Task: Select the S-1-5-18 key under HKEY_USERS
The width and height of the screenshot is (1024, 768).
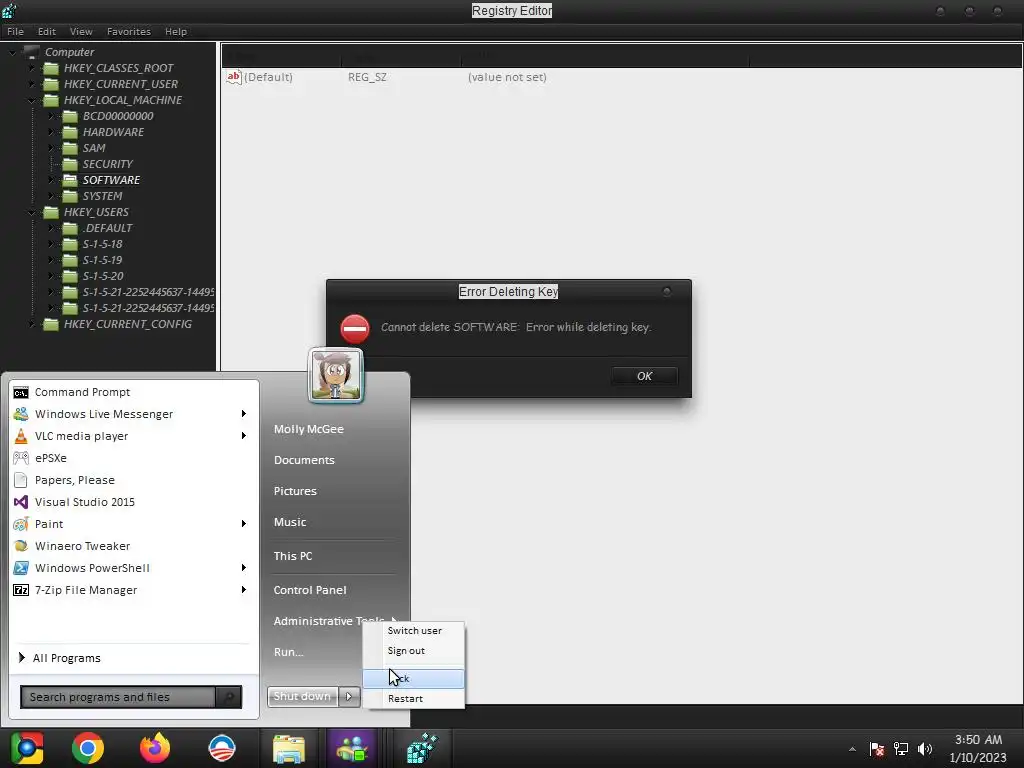Action: pos(103,244)
